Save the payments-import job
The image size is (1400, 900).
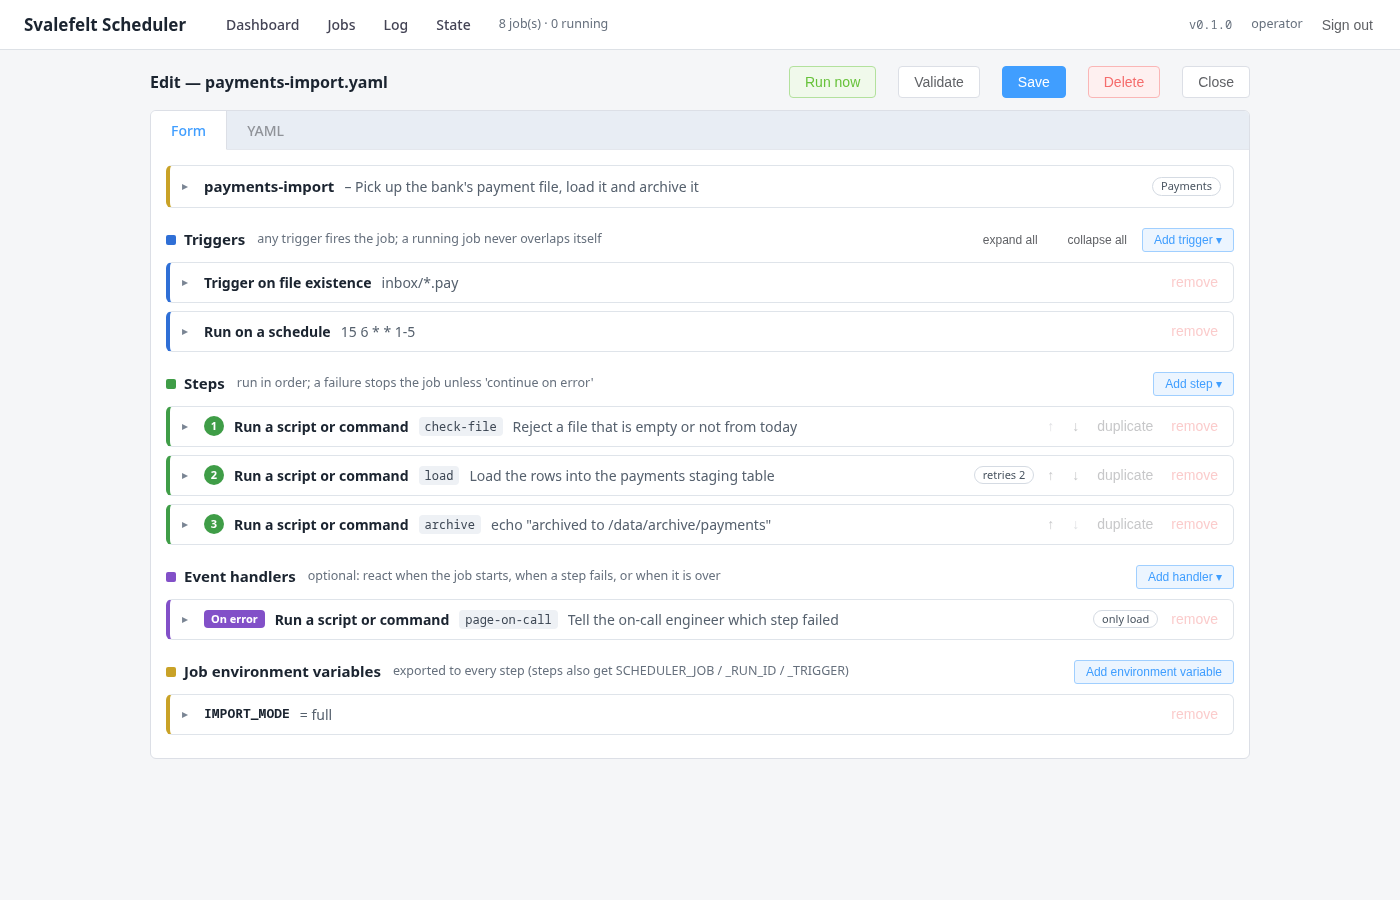(1034, 82)
